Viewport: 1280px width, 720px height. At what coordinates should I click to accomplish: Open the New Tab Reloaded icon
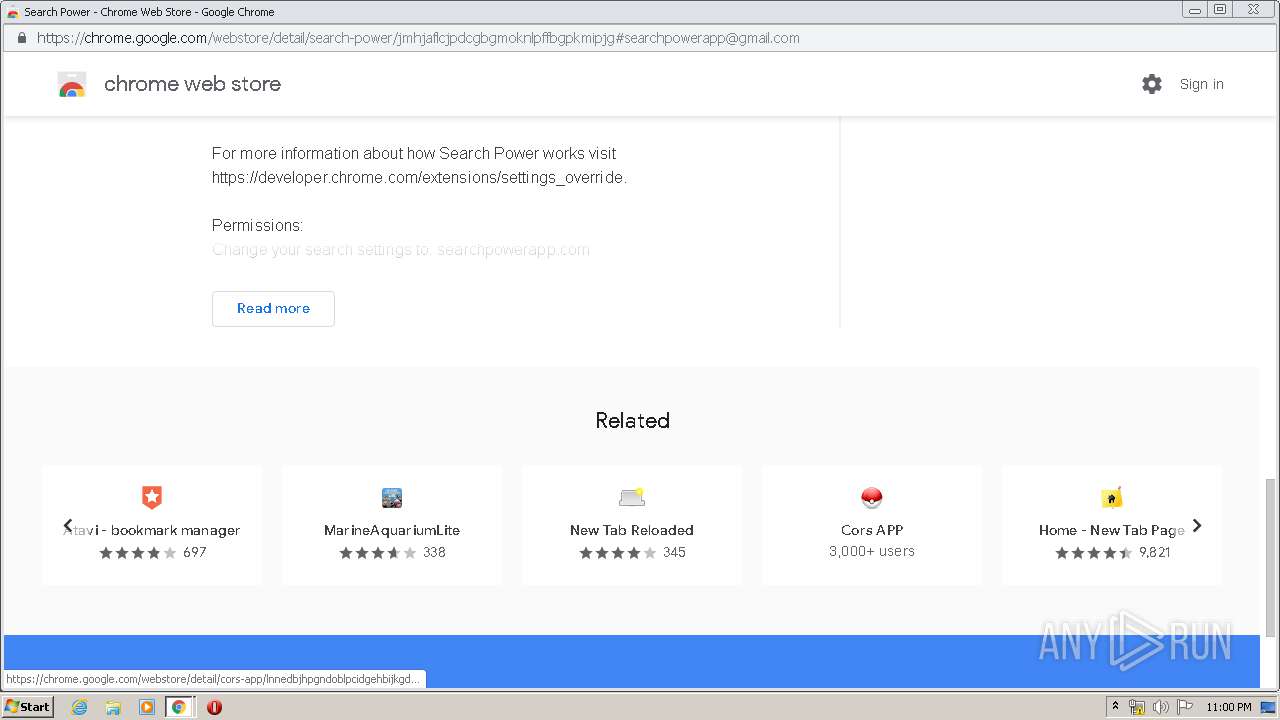pos(632,497)
